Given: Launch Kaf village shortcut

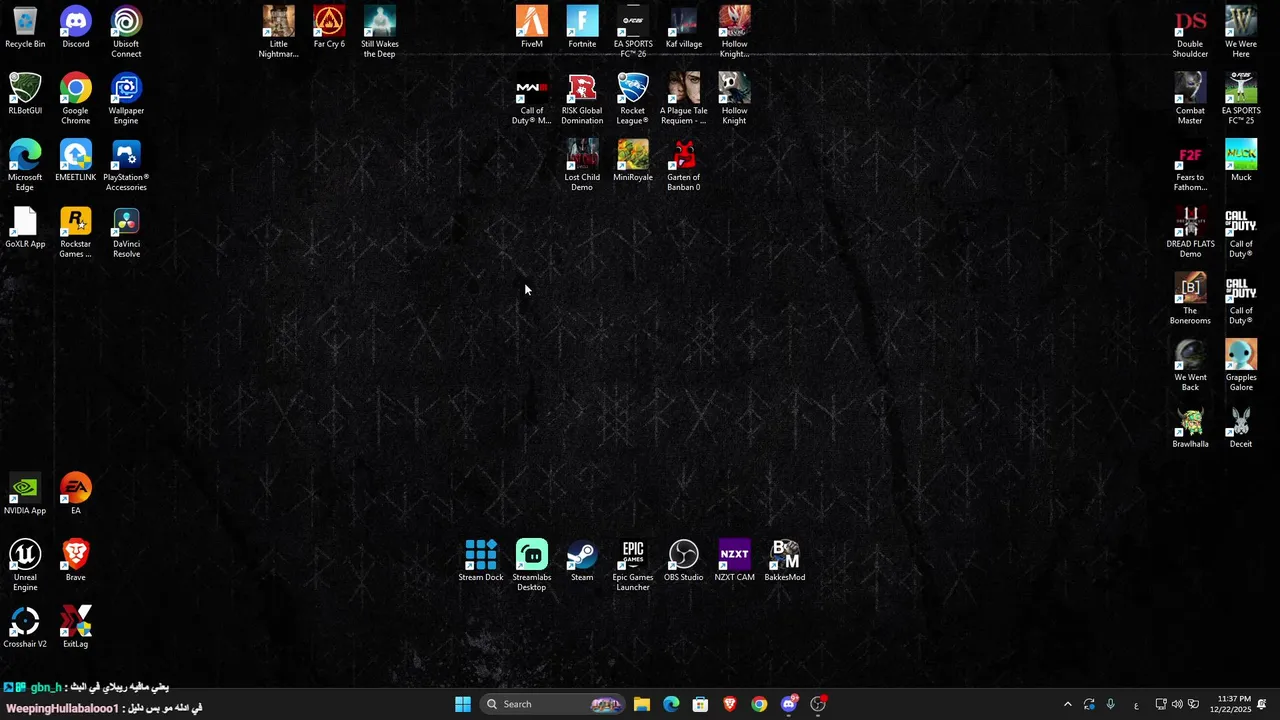Looking at the screenshot, I should (684, 28).
